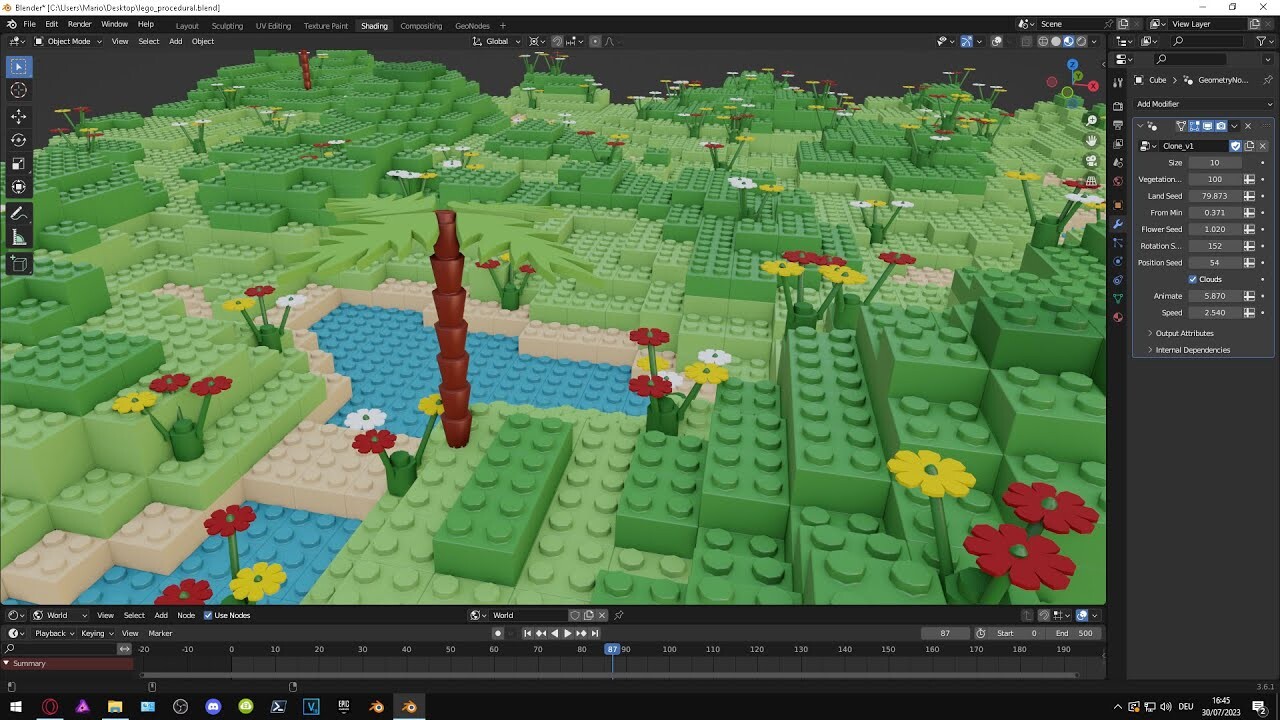Open the transform orientation dropdown showing Global
This screenshot has width=1280, height=720.
[497, 41]
